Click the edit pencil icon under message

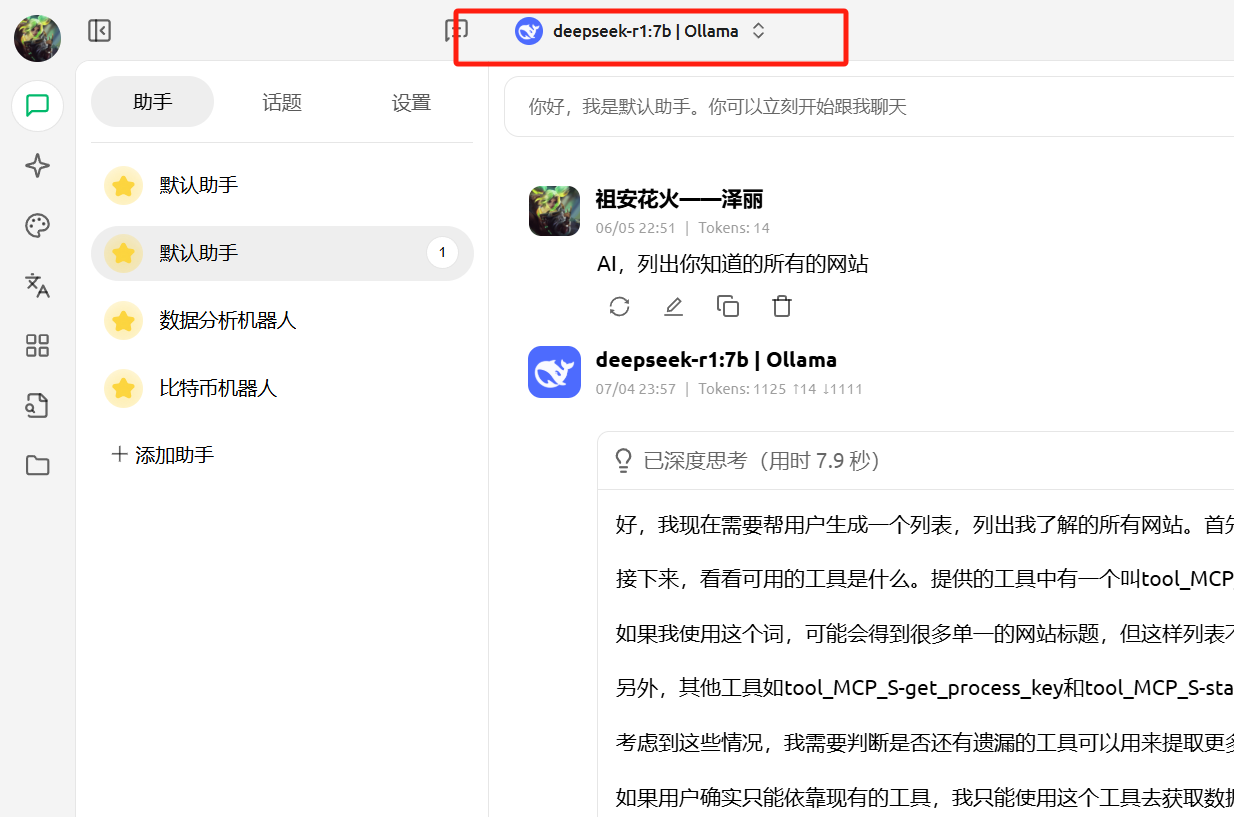tap(674, 307)
